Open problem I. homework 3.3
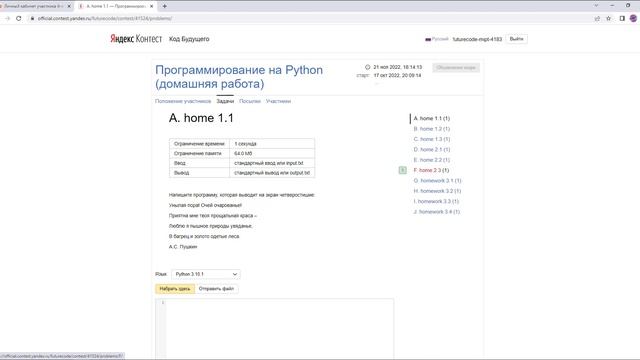This screenshot has width=640, height=360. tap(436, 202)
